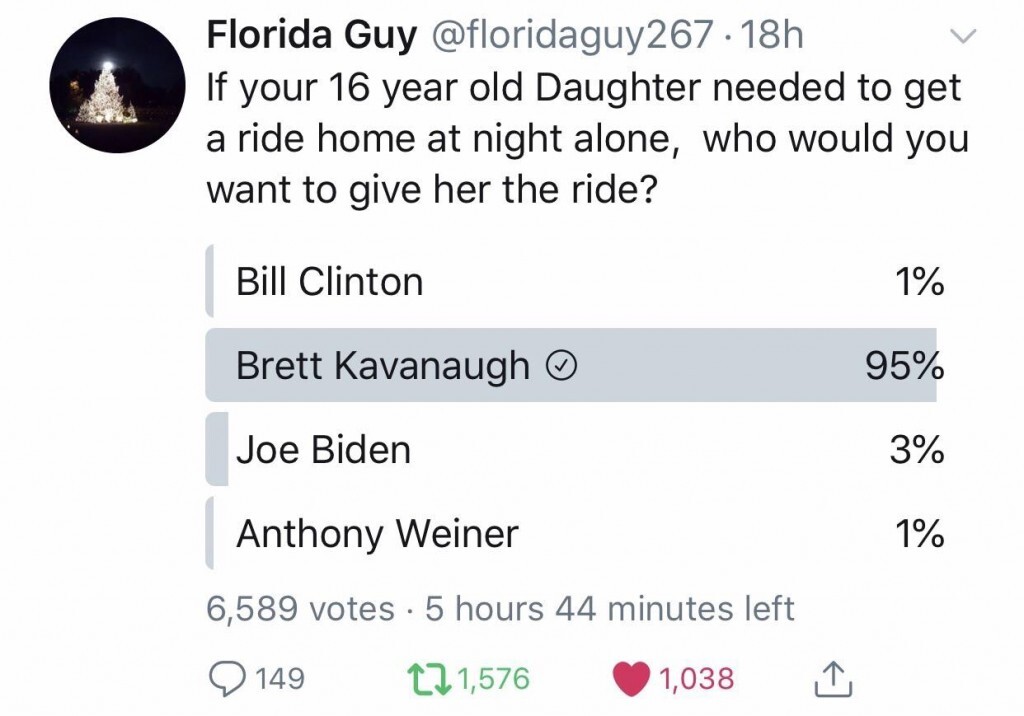Viewport: 1024px width, 716px height.
Task: Open the share tweet icon
Action: (x=831, y=681)
